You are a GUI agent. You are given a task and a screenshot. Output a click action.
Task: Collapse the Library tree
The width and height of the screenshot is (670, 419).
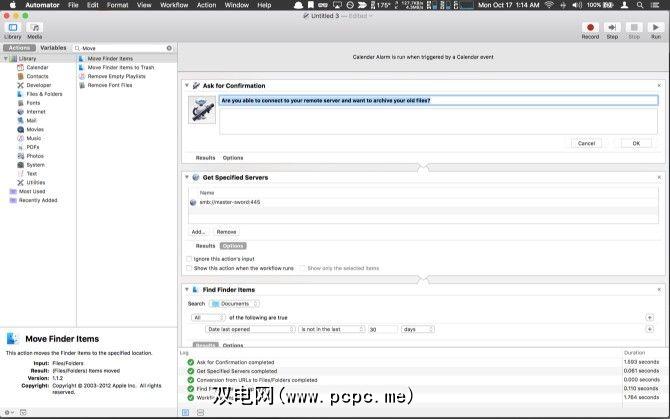point(6,59)
